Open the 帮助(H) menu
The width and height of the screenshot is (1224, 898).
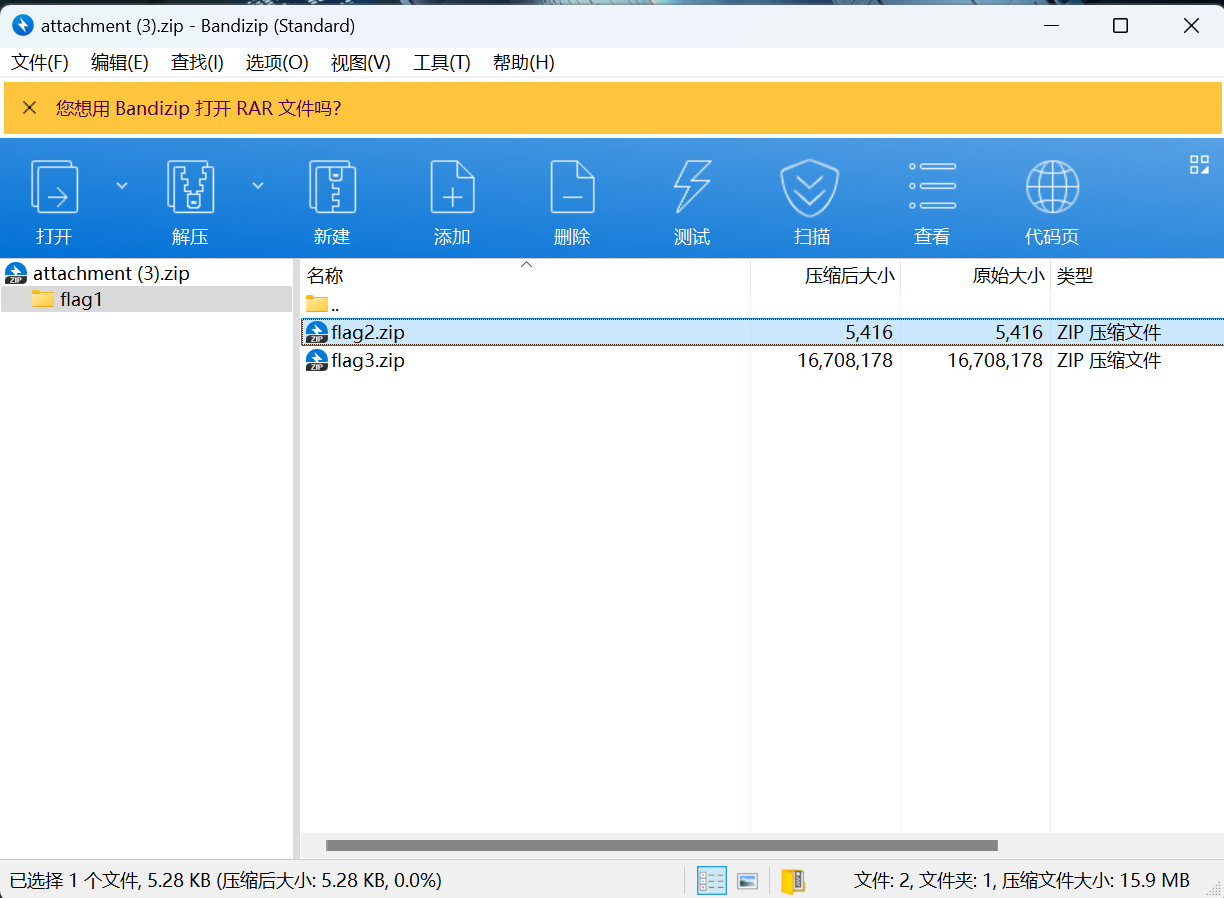tap(524, 63)
